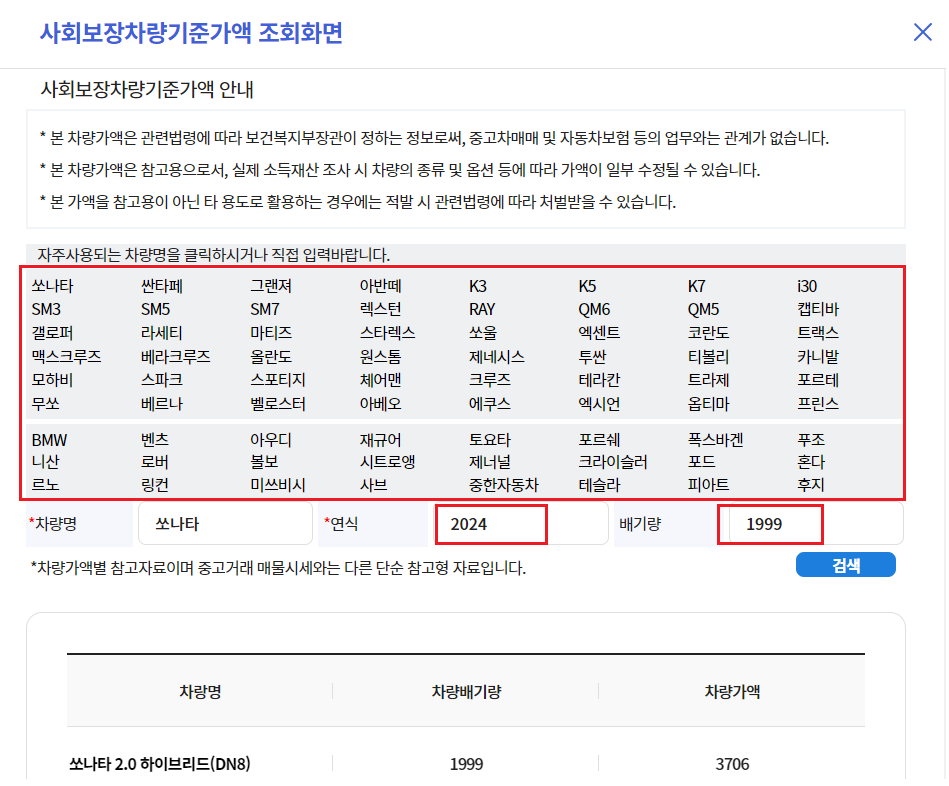Viewport: 949px width, 786px height.
Task: Select BMW in the import brand row
Action: (x=47, y=438)
